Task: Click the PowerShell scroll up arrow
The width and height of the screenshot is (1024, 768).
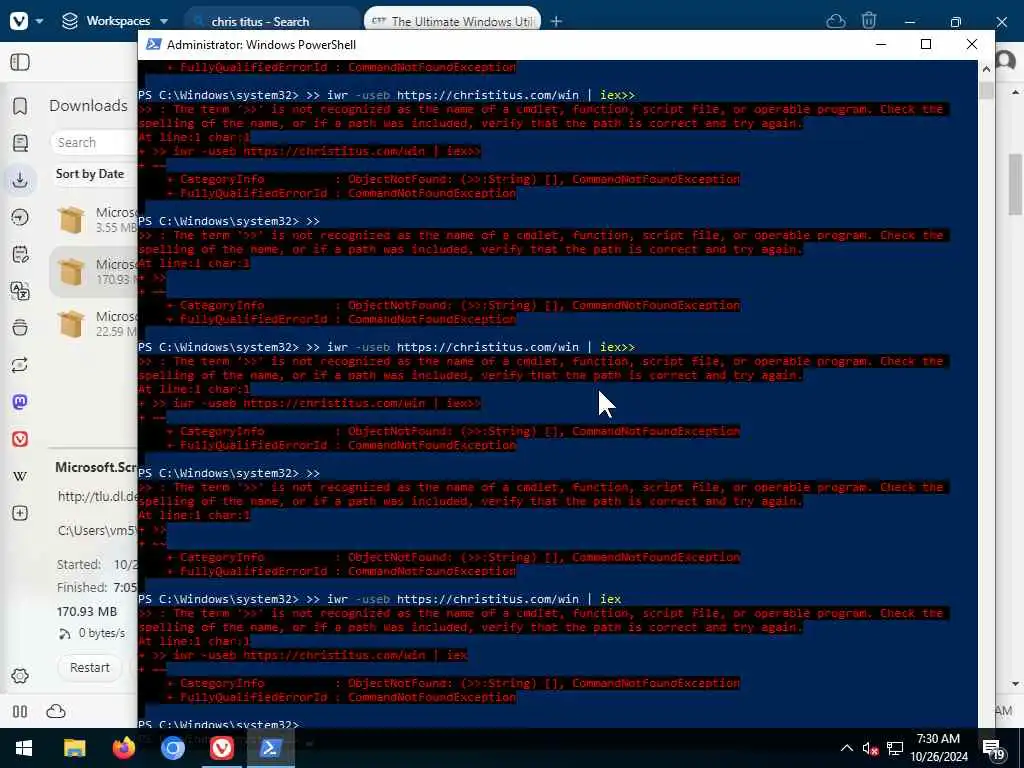Action: (x=986, y=69)
